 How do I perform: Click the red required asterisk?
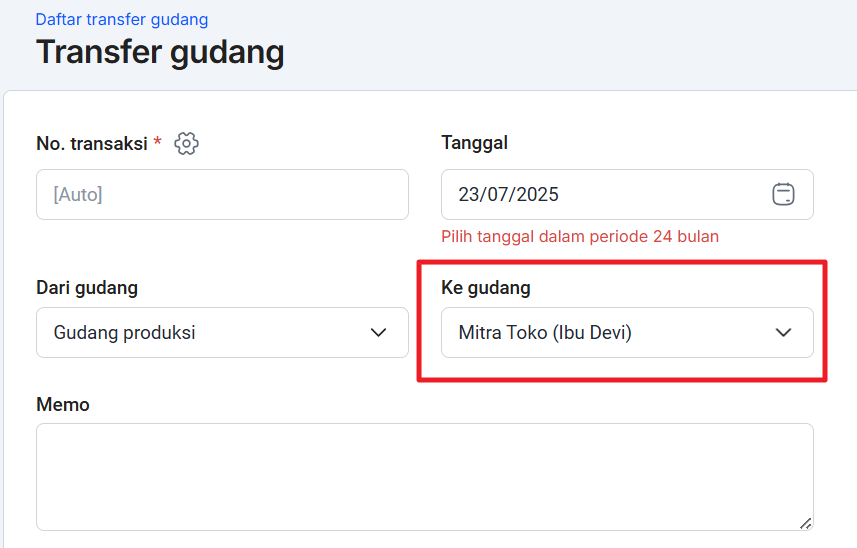click(x=157, y=144)
